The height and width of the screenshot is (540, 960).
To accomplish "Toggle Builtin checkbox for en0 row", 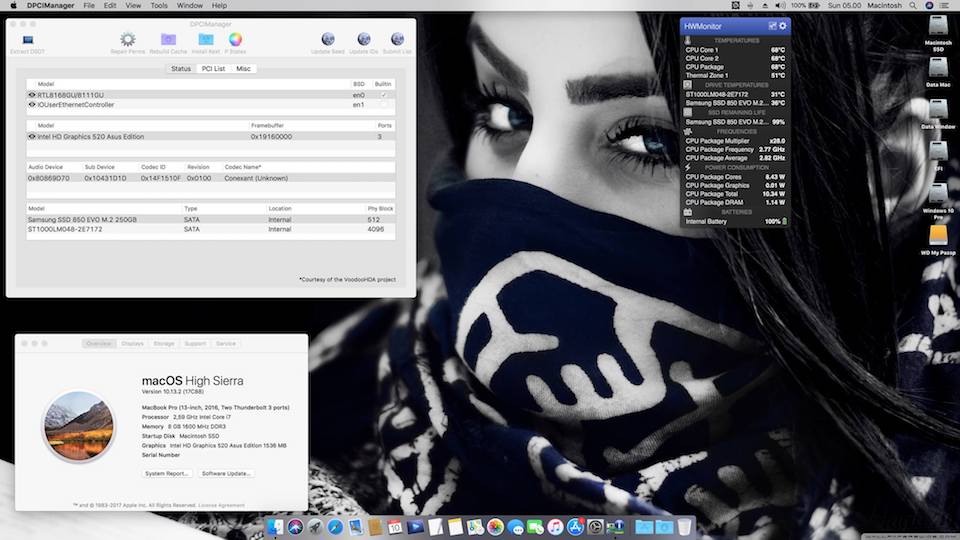I will point(383,95).
